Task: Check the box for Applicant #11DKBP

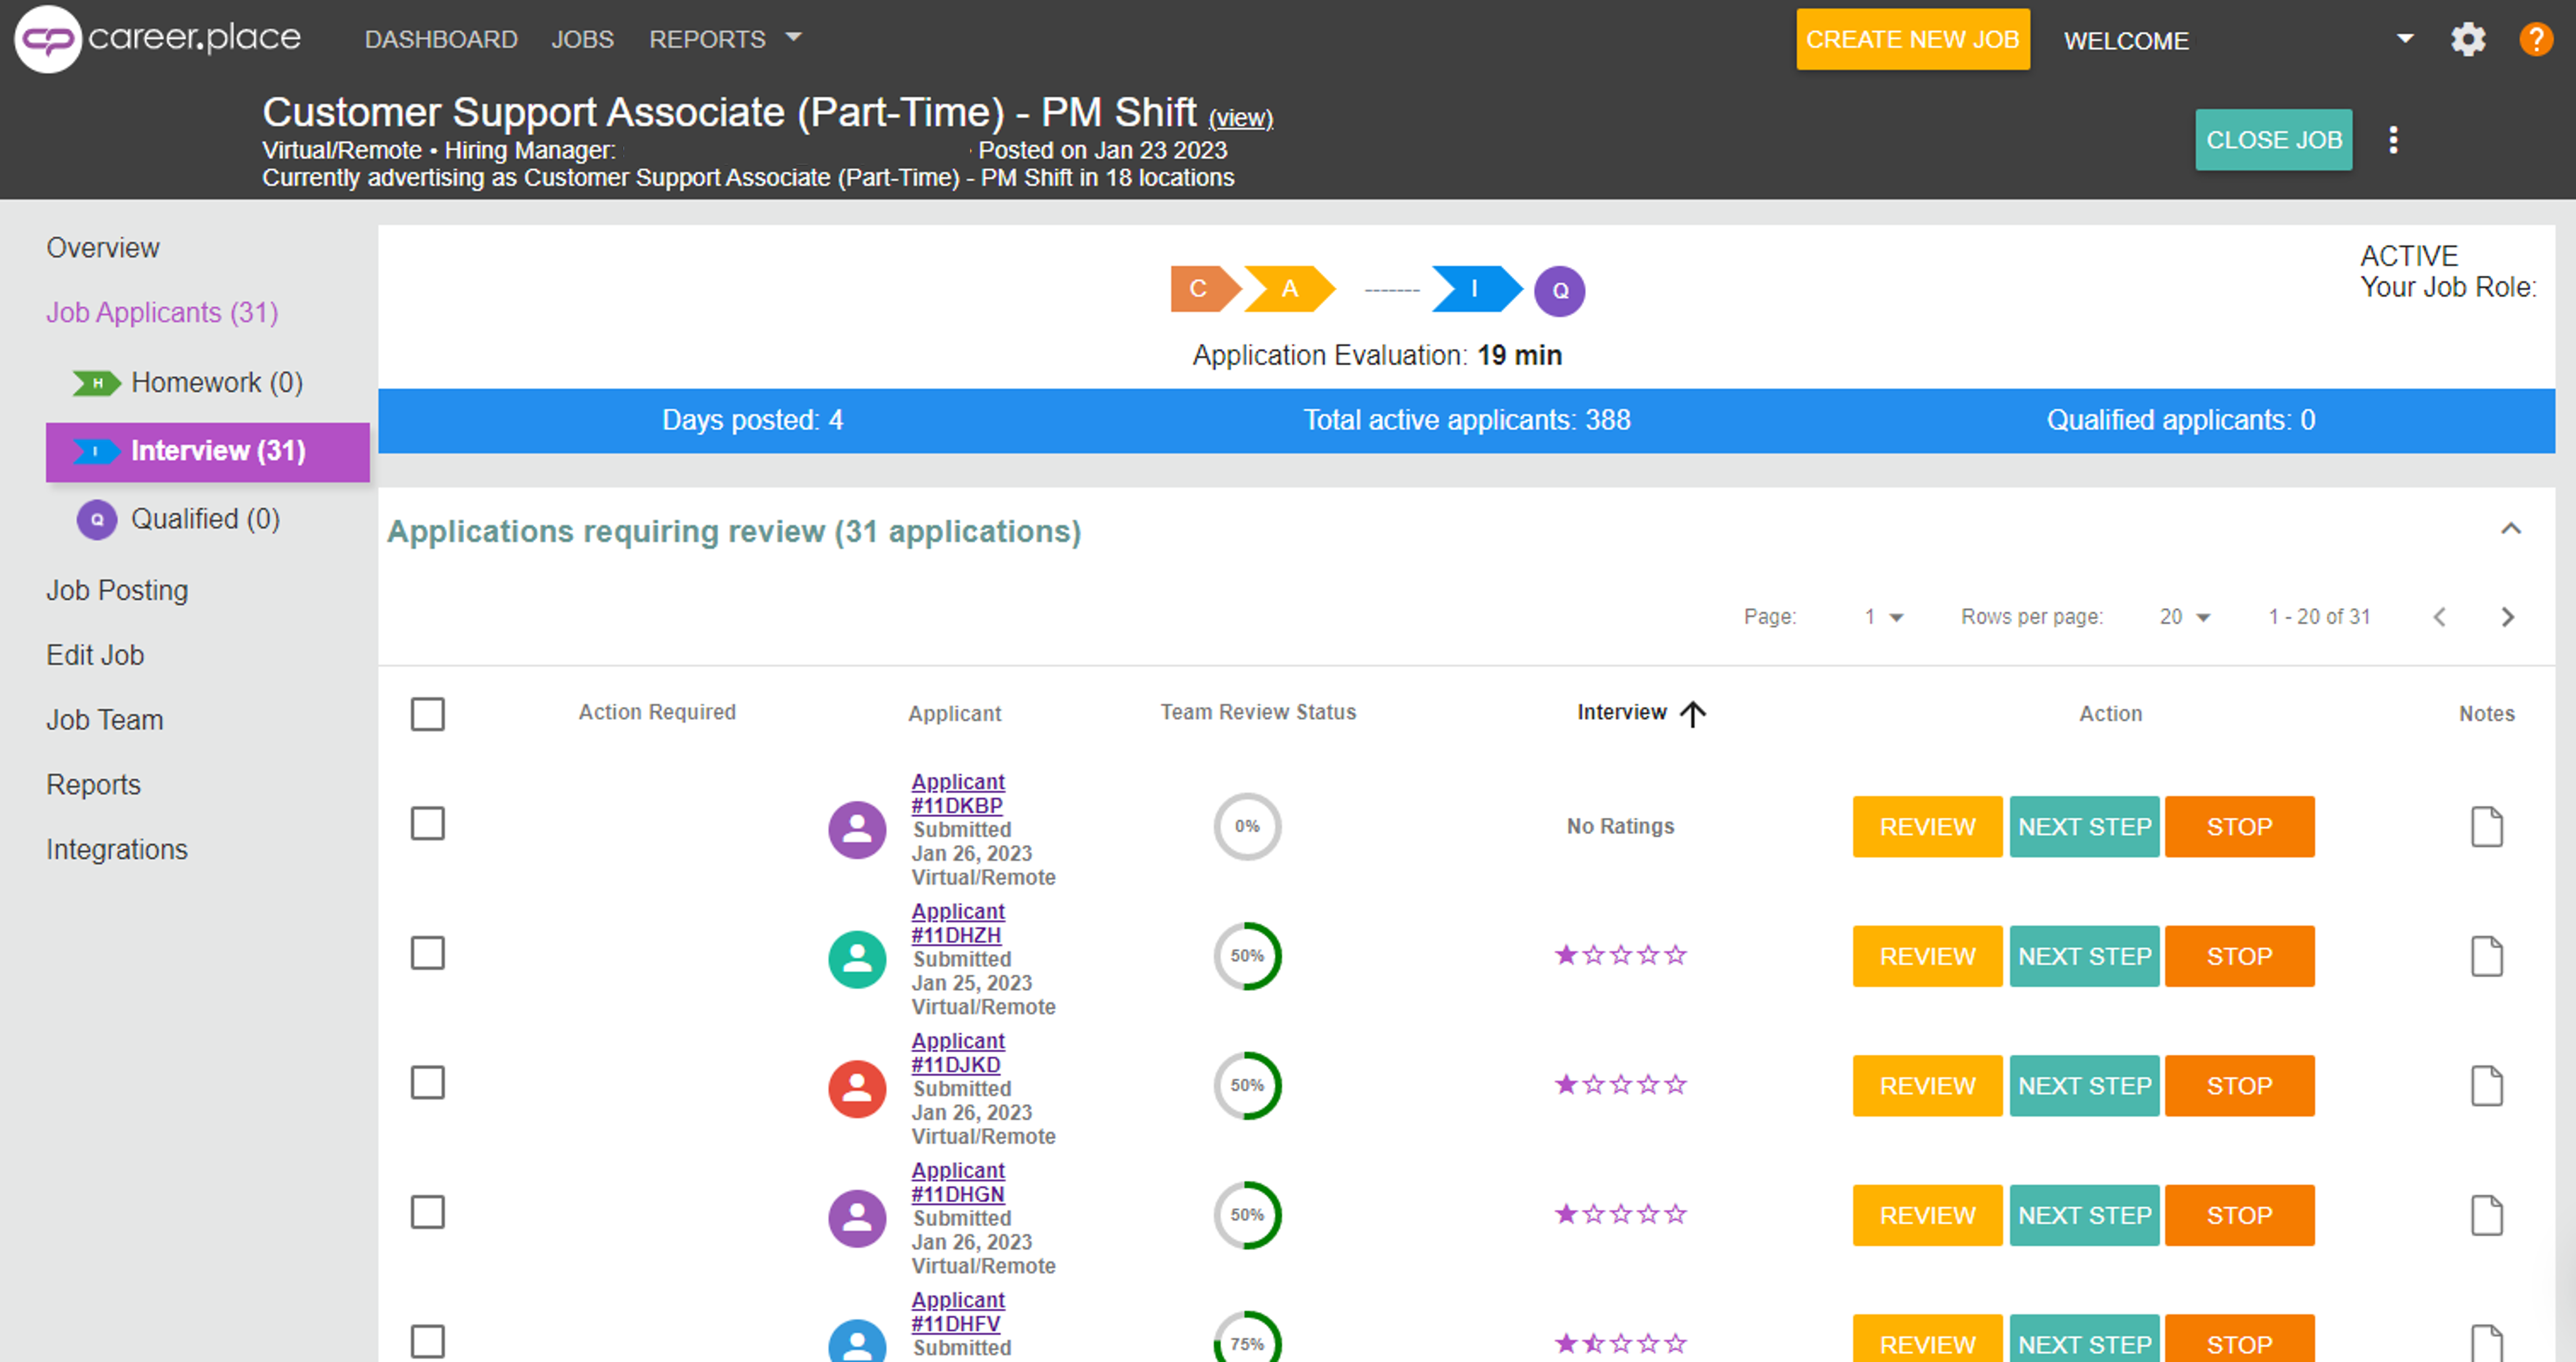Action: pos(428,824)
